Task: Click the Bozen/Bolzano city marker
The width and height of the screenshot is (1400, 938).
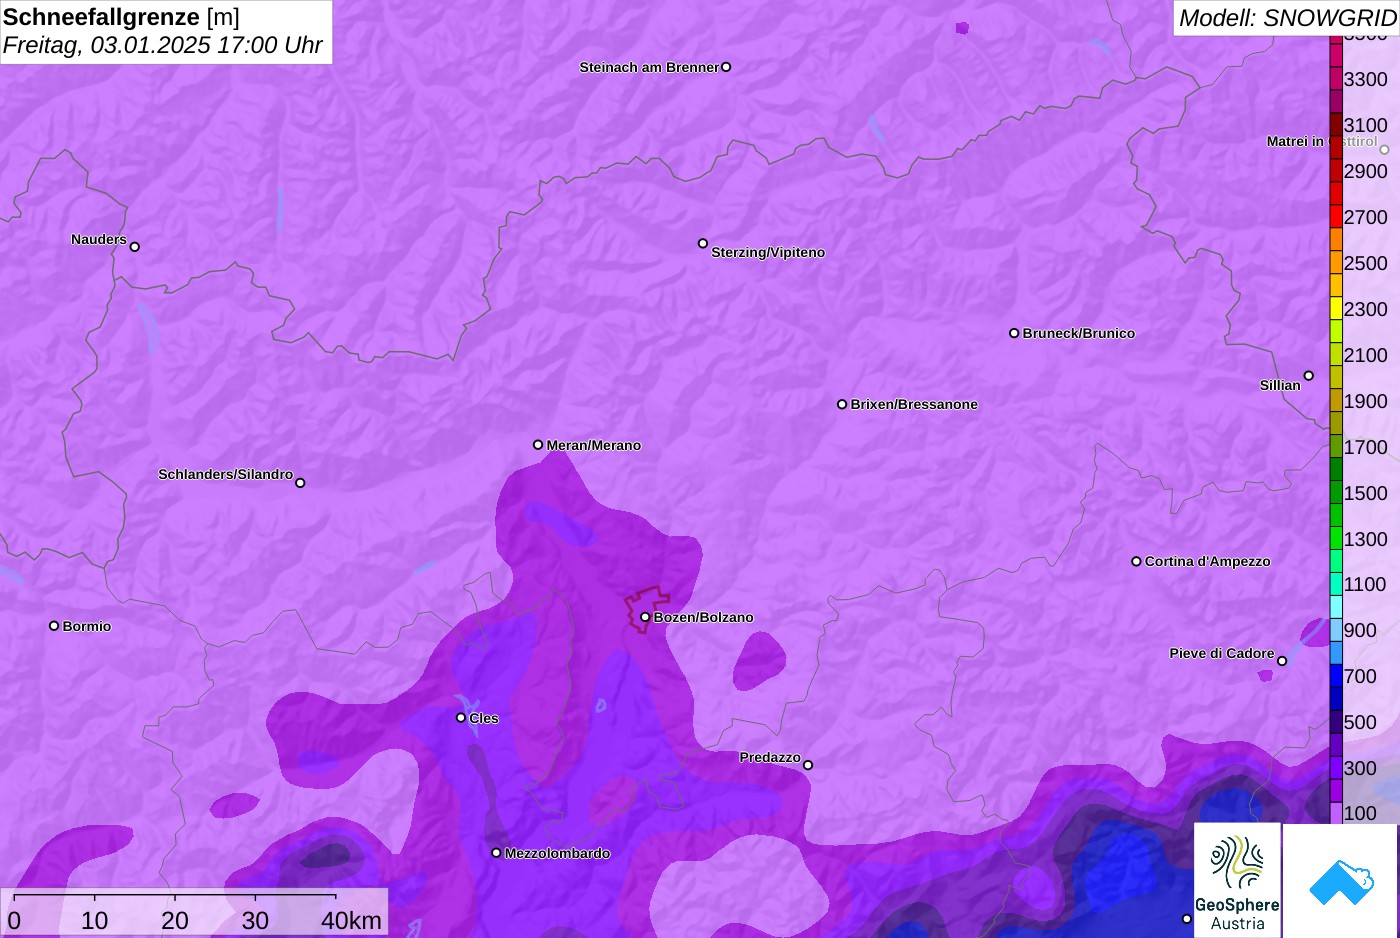Action: 645,617
